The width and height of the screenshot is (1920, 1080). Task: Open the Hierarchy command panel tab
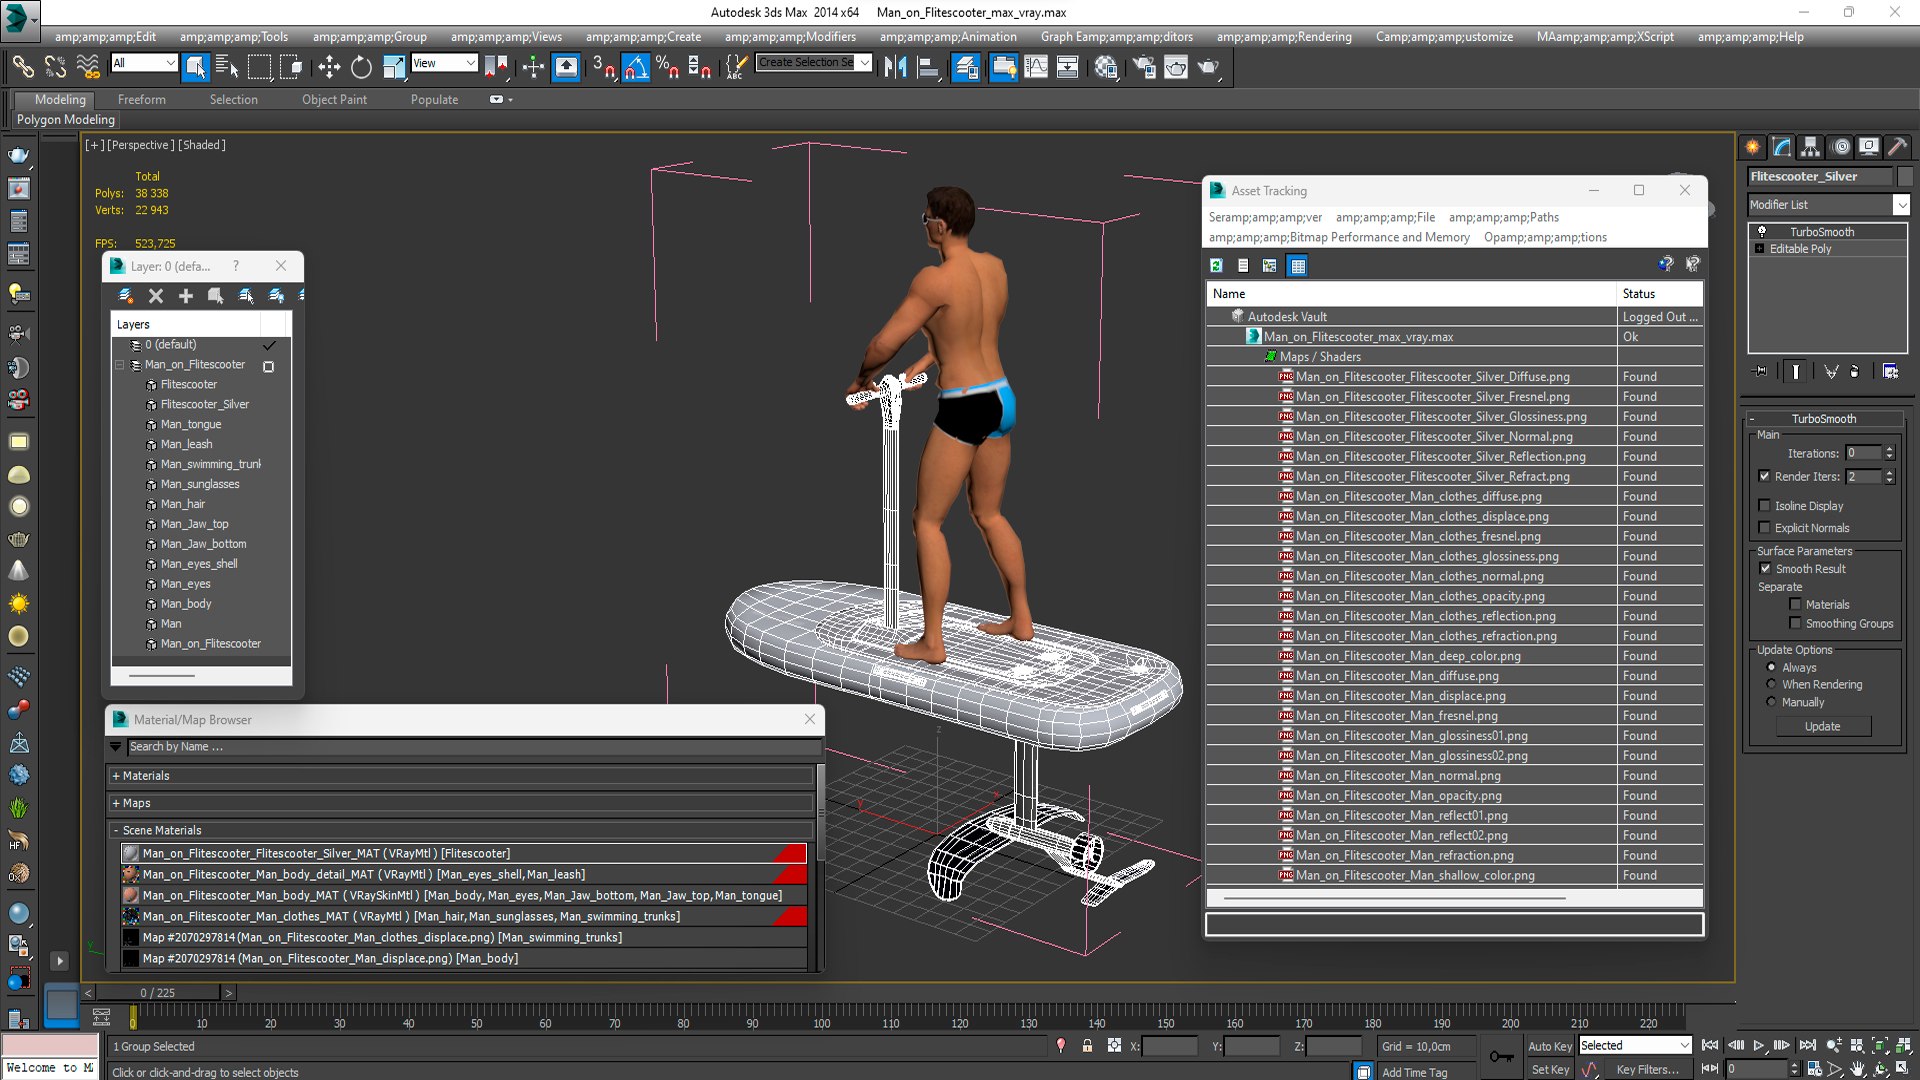coord(1811,147)
